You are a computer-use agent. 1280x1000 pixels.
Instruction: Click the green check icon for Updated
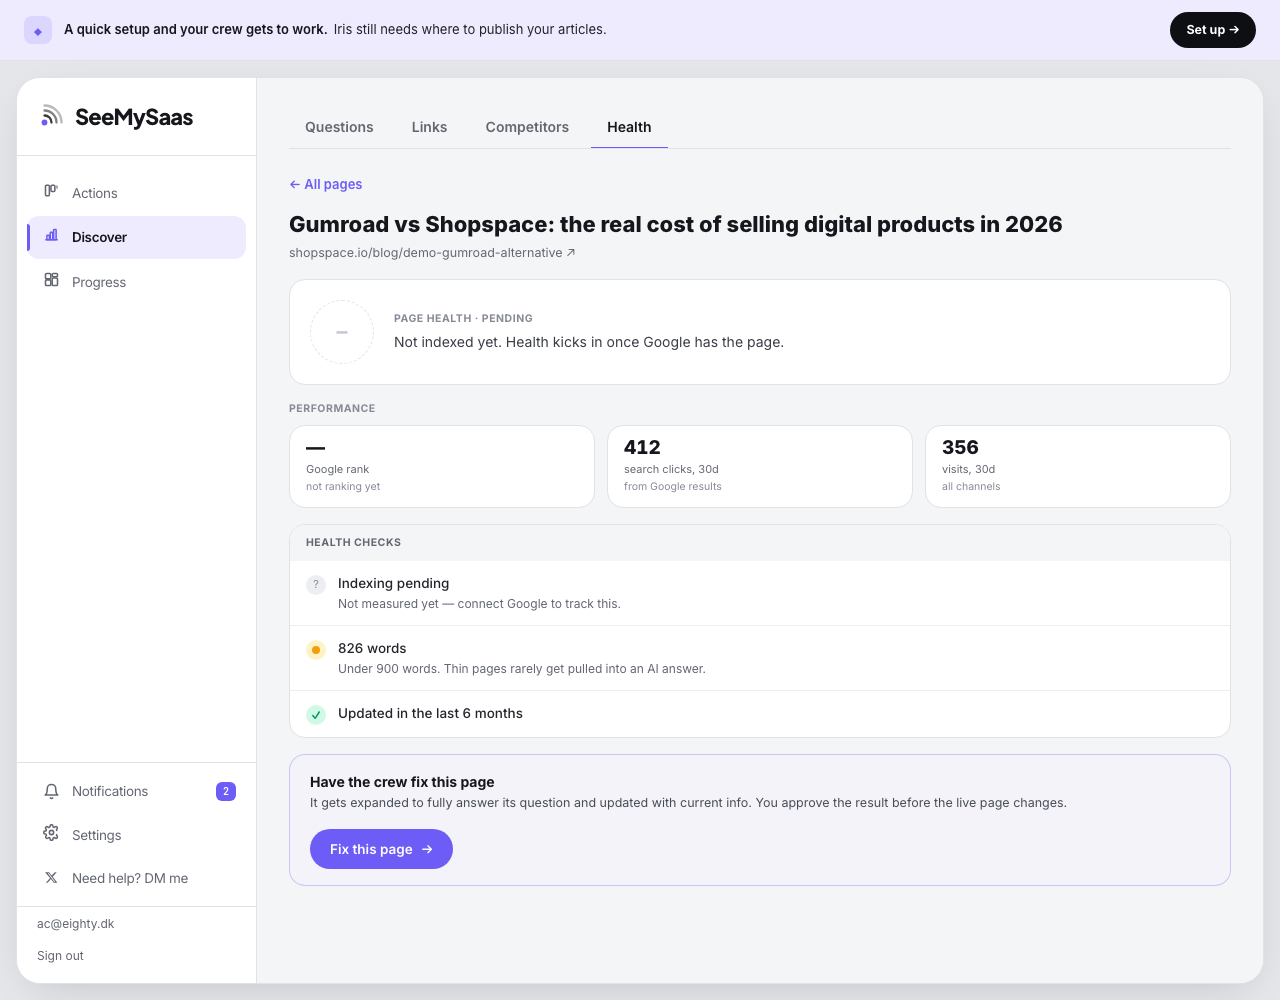(x=316, y=715)
